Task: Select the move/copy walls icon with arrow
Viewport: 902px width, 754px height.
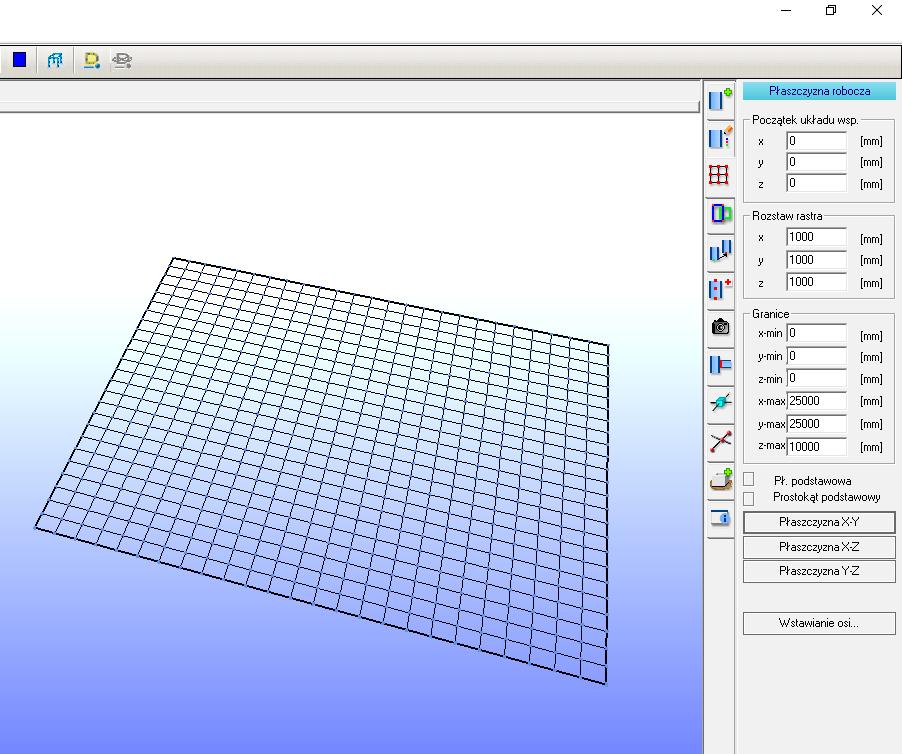Action: click(x=720, y=251)
